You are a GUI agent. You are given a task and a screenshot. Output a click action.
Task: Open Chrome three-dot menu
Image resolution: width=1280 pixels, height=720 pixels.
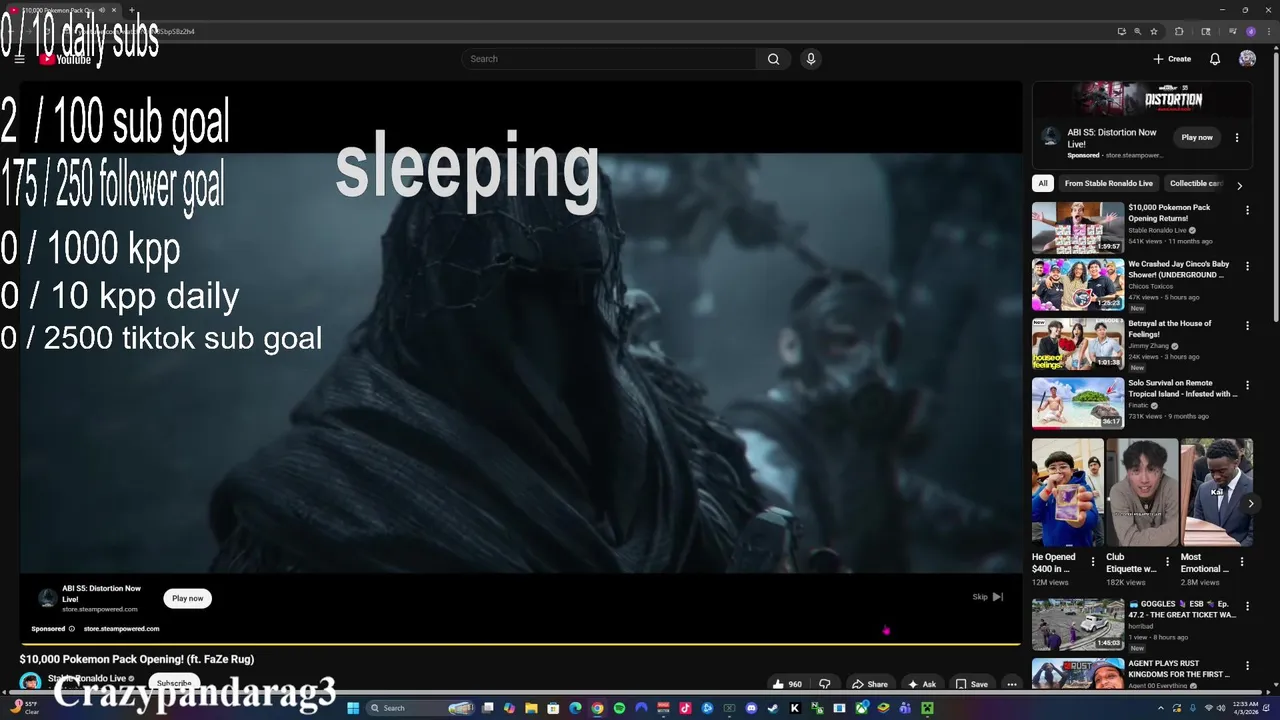[1269, 31]
